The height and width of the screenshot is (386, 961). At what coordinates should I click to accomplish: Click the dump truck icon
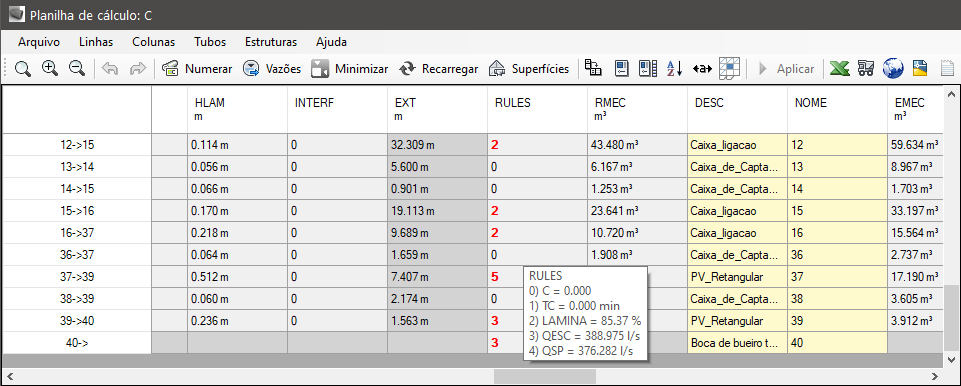coord(866,69)
